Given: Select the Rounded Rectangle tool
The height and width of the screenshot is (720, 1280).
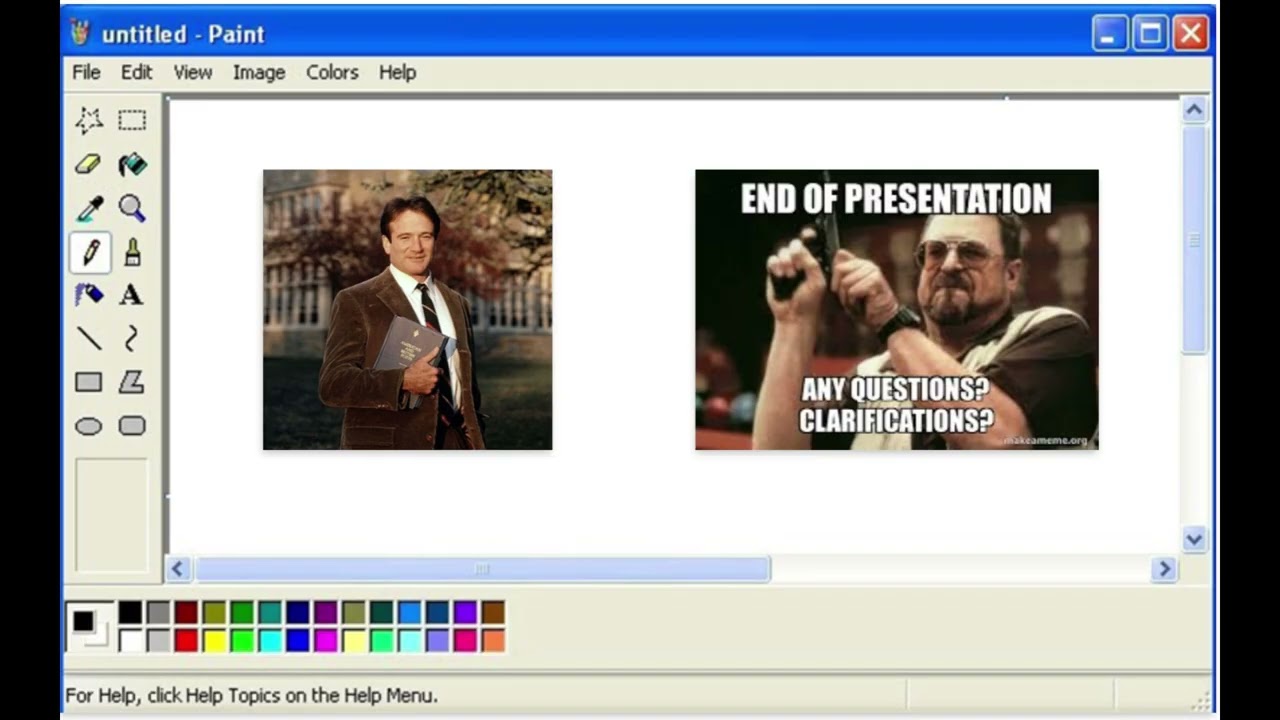Looking at the screenshot, I should pos(132,426).
